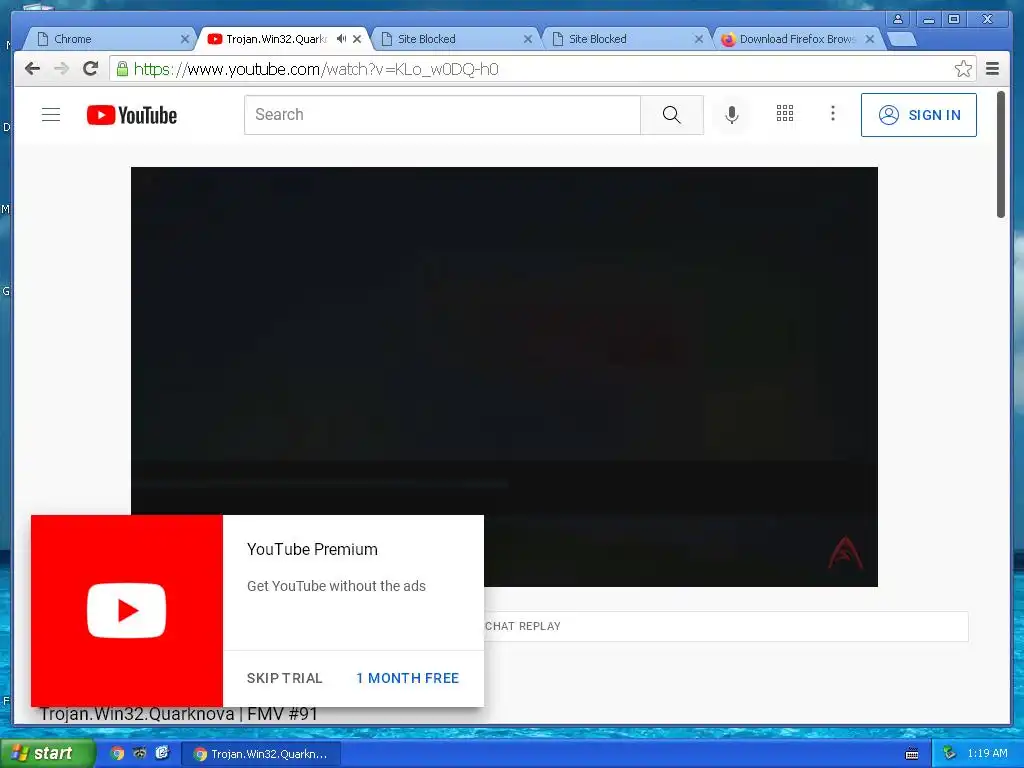Close the Trojan.Win32.Quarknova tab
The image size is (1024, 768).
pos(357,39)
